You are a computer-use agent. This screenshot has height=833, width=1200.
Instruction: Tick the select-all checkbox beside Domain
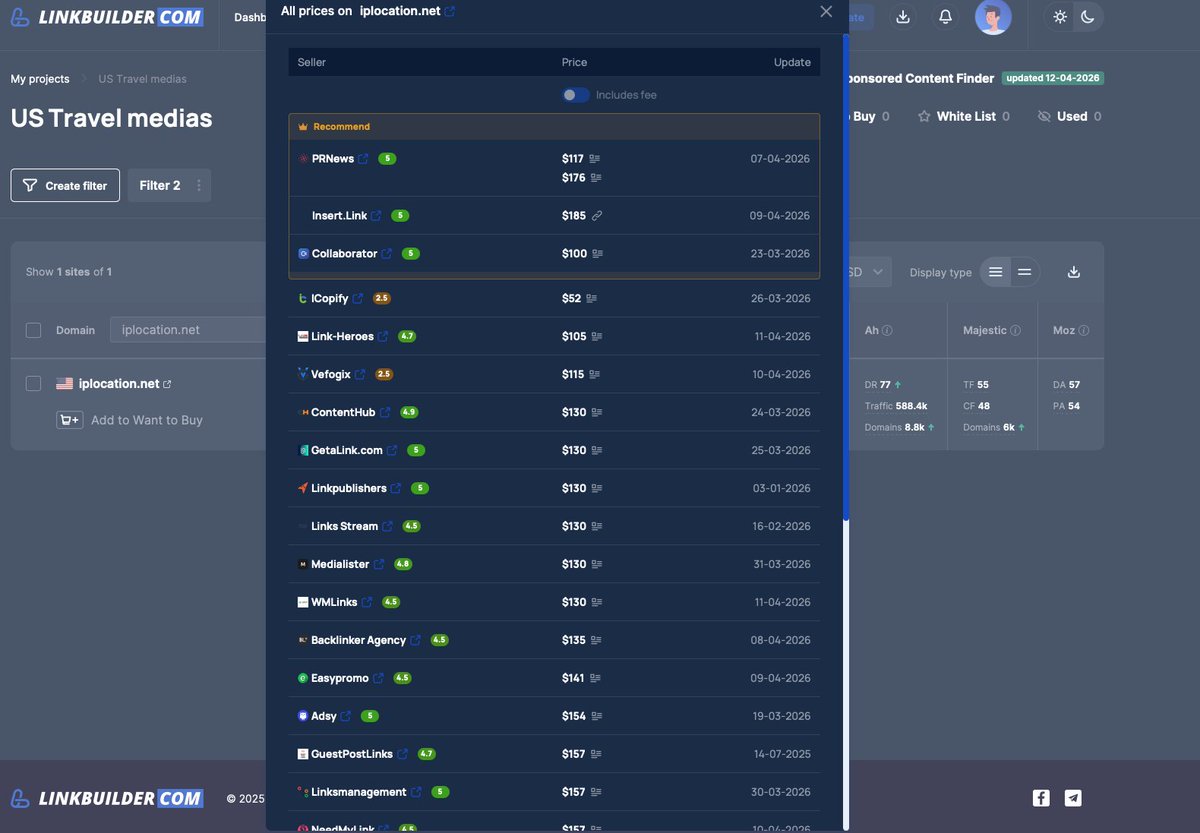point(33,330)
